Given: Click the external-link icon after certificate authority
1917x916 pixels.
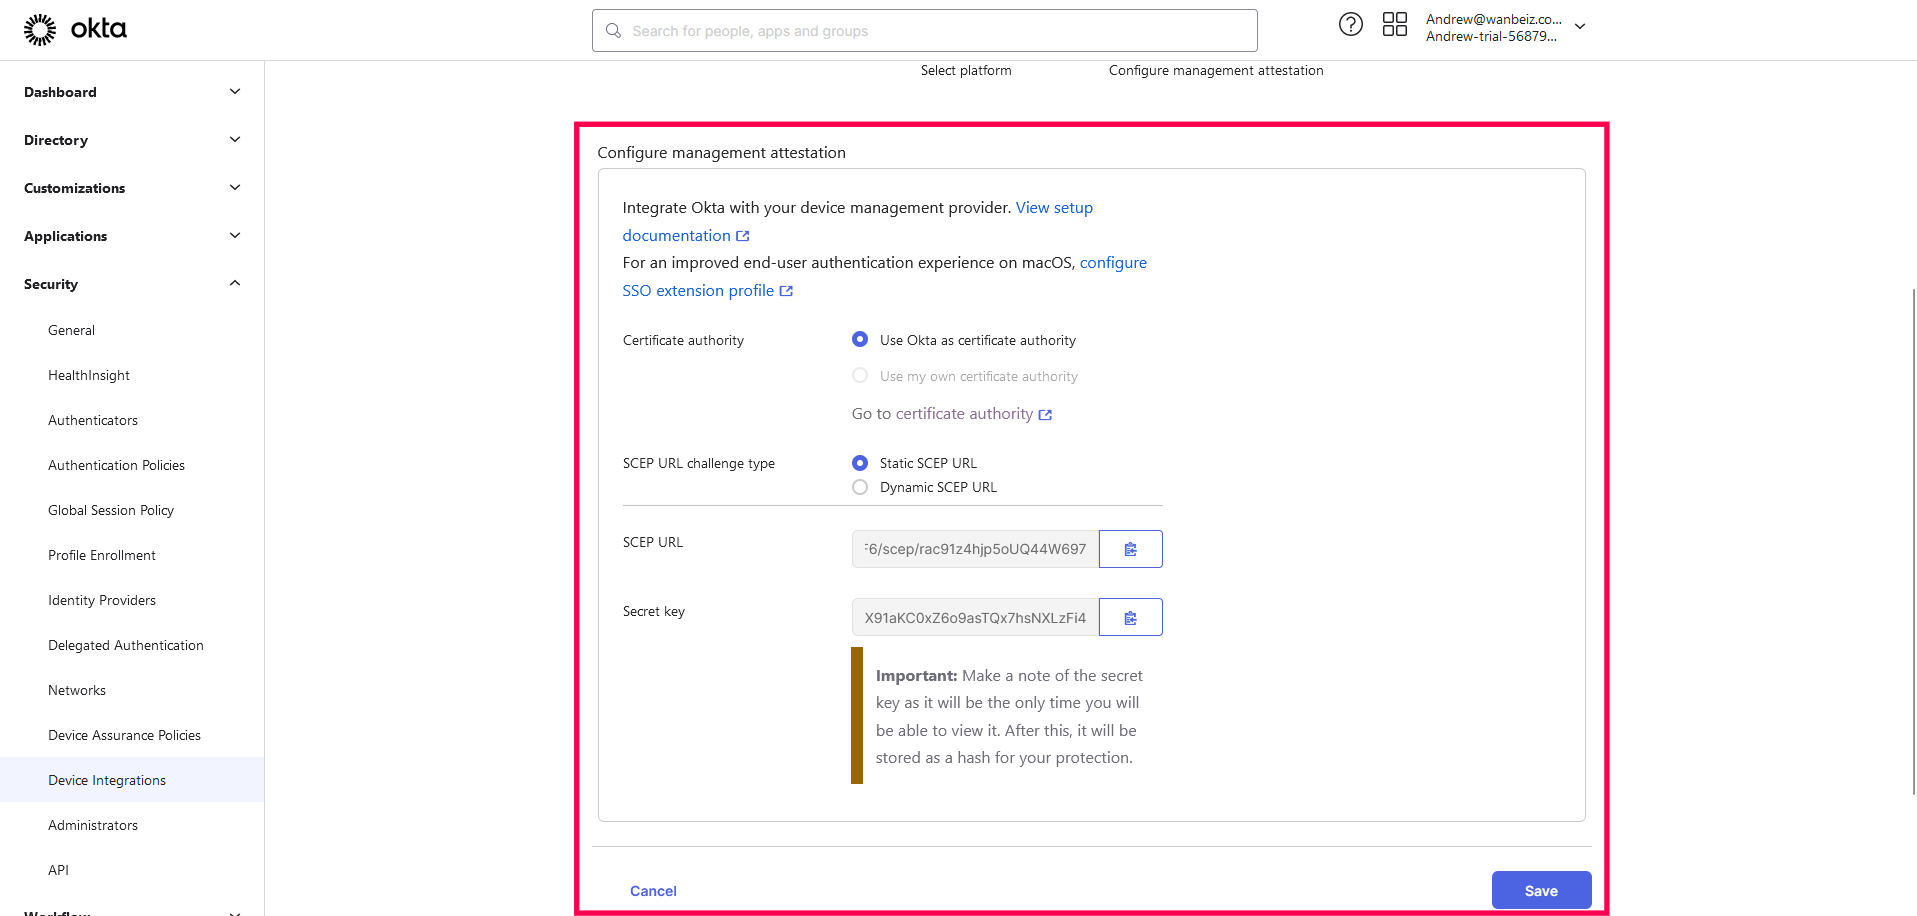Looking at the screenshot, I should pos(1046,413).
